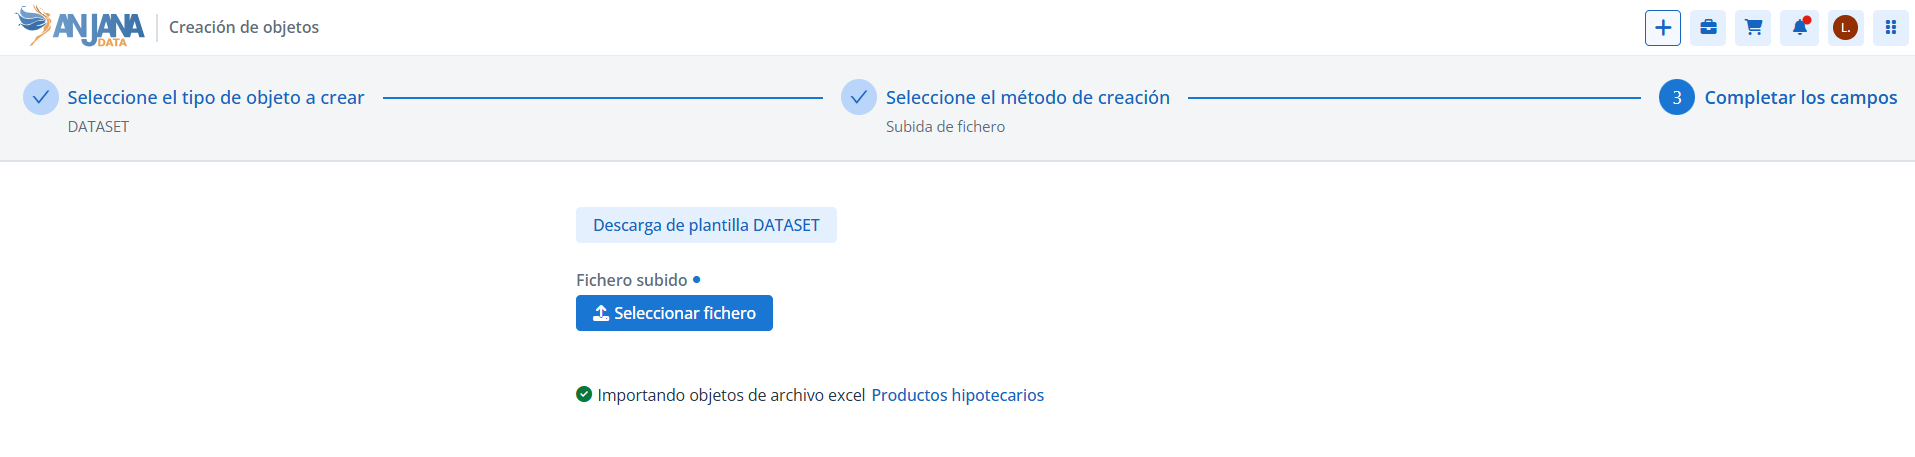1915x457 pixels.
Task: Click the checkmark circle of step two
Action: pos(859,97)
